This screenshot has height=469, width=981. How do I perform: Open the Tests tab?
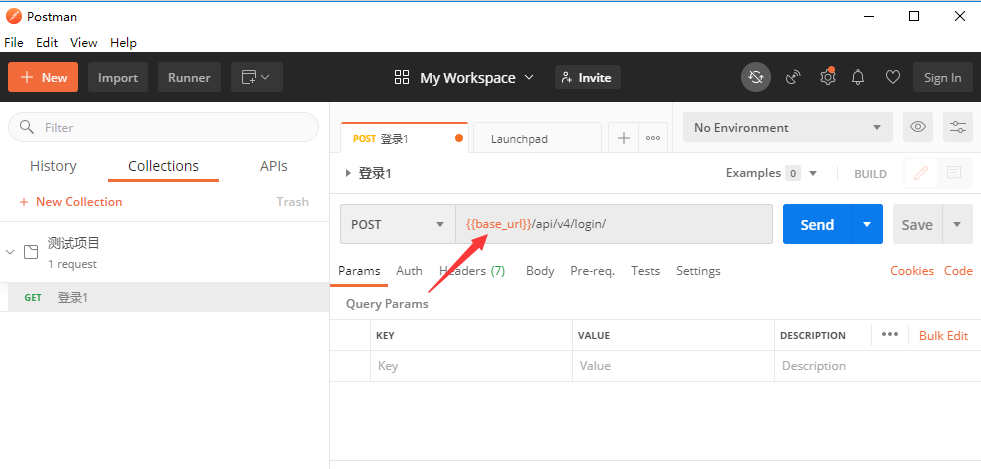646,271
